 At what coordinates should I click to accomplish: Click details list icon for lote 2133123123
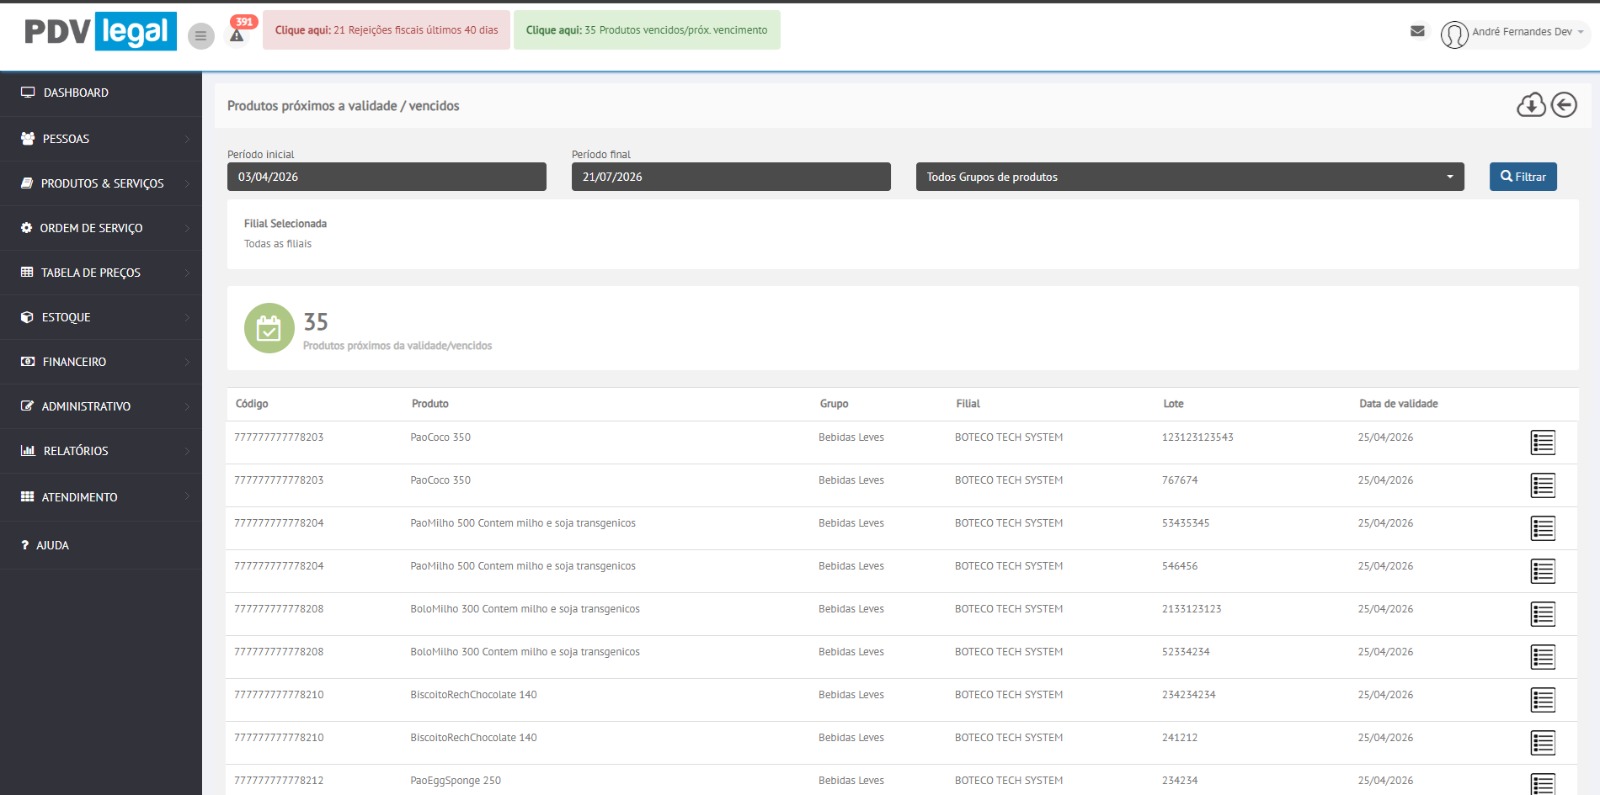pyautogui.click(x=1542, y=614)
